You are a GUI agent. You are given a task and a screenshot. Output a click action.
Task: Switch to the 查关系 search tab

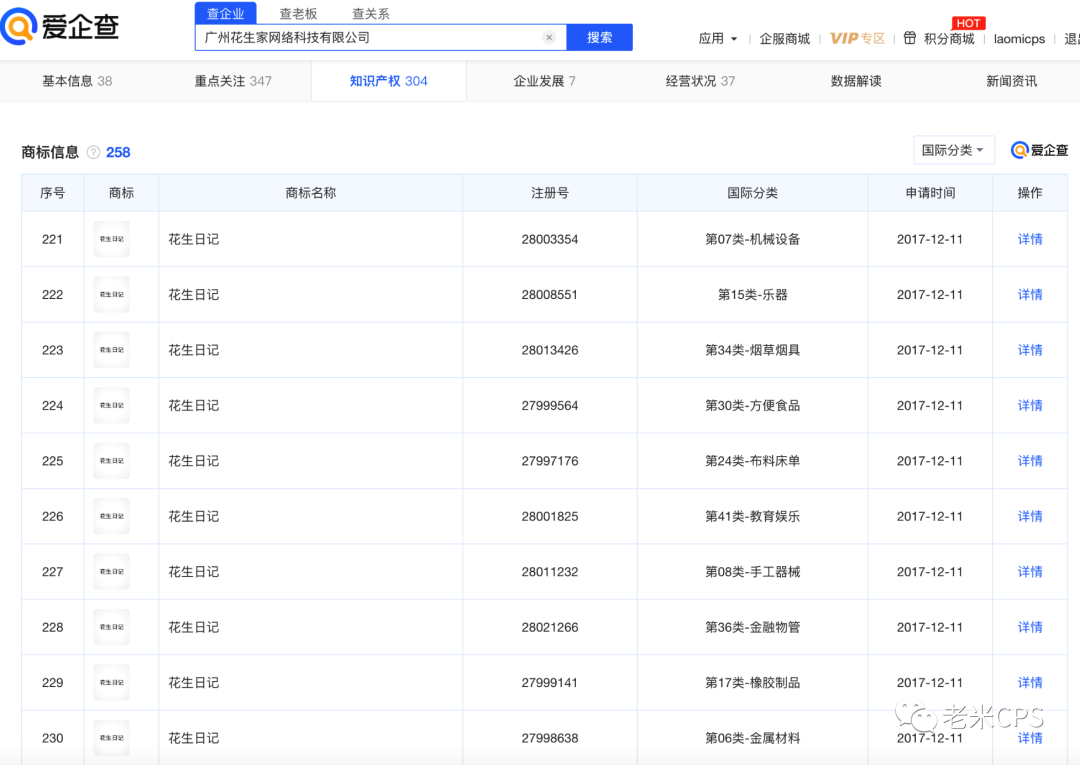(x=371, y=14)
